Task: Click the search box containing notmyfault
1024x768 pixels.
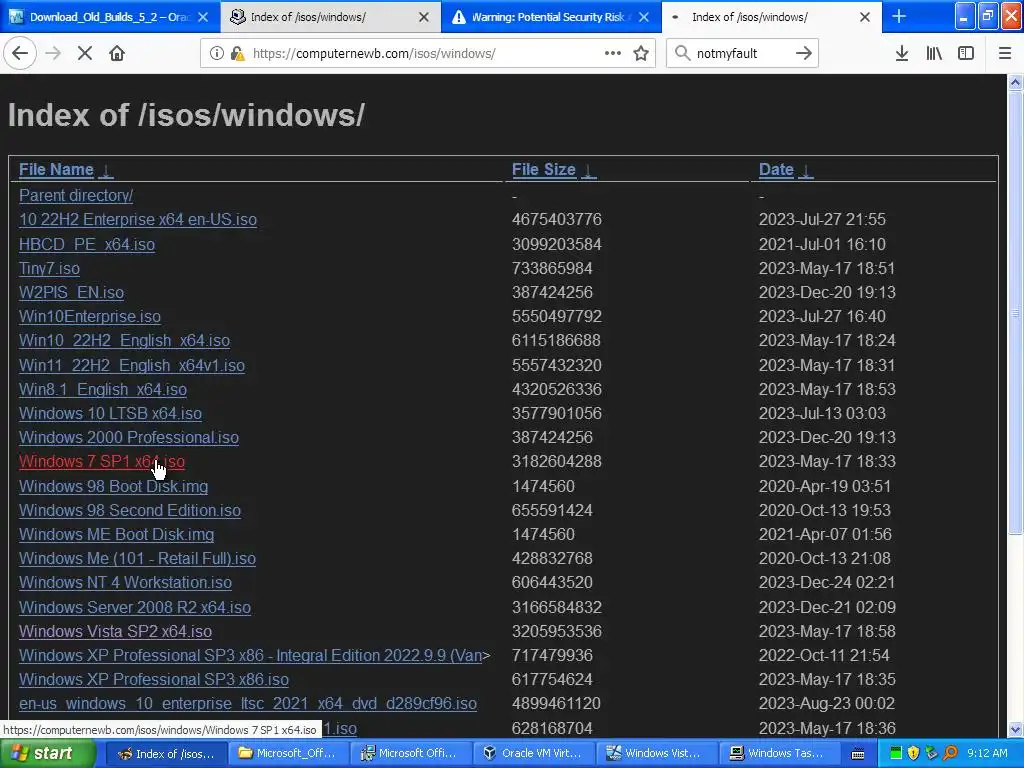Action: click(741, 53)
